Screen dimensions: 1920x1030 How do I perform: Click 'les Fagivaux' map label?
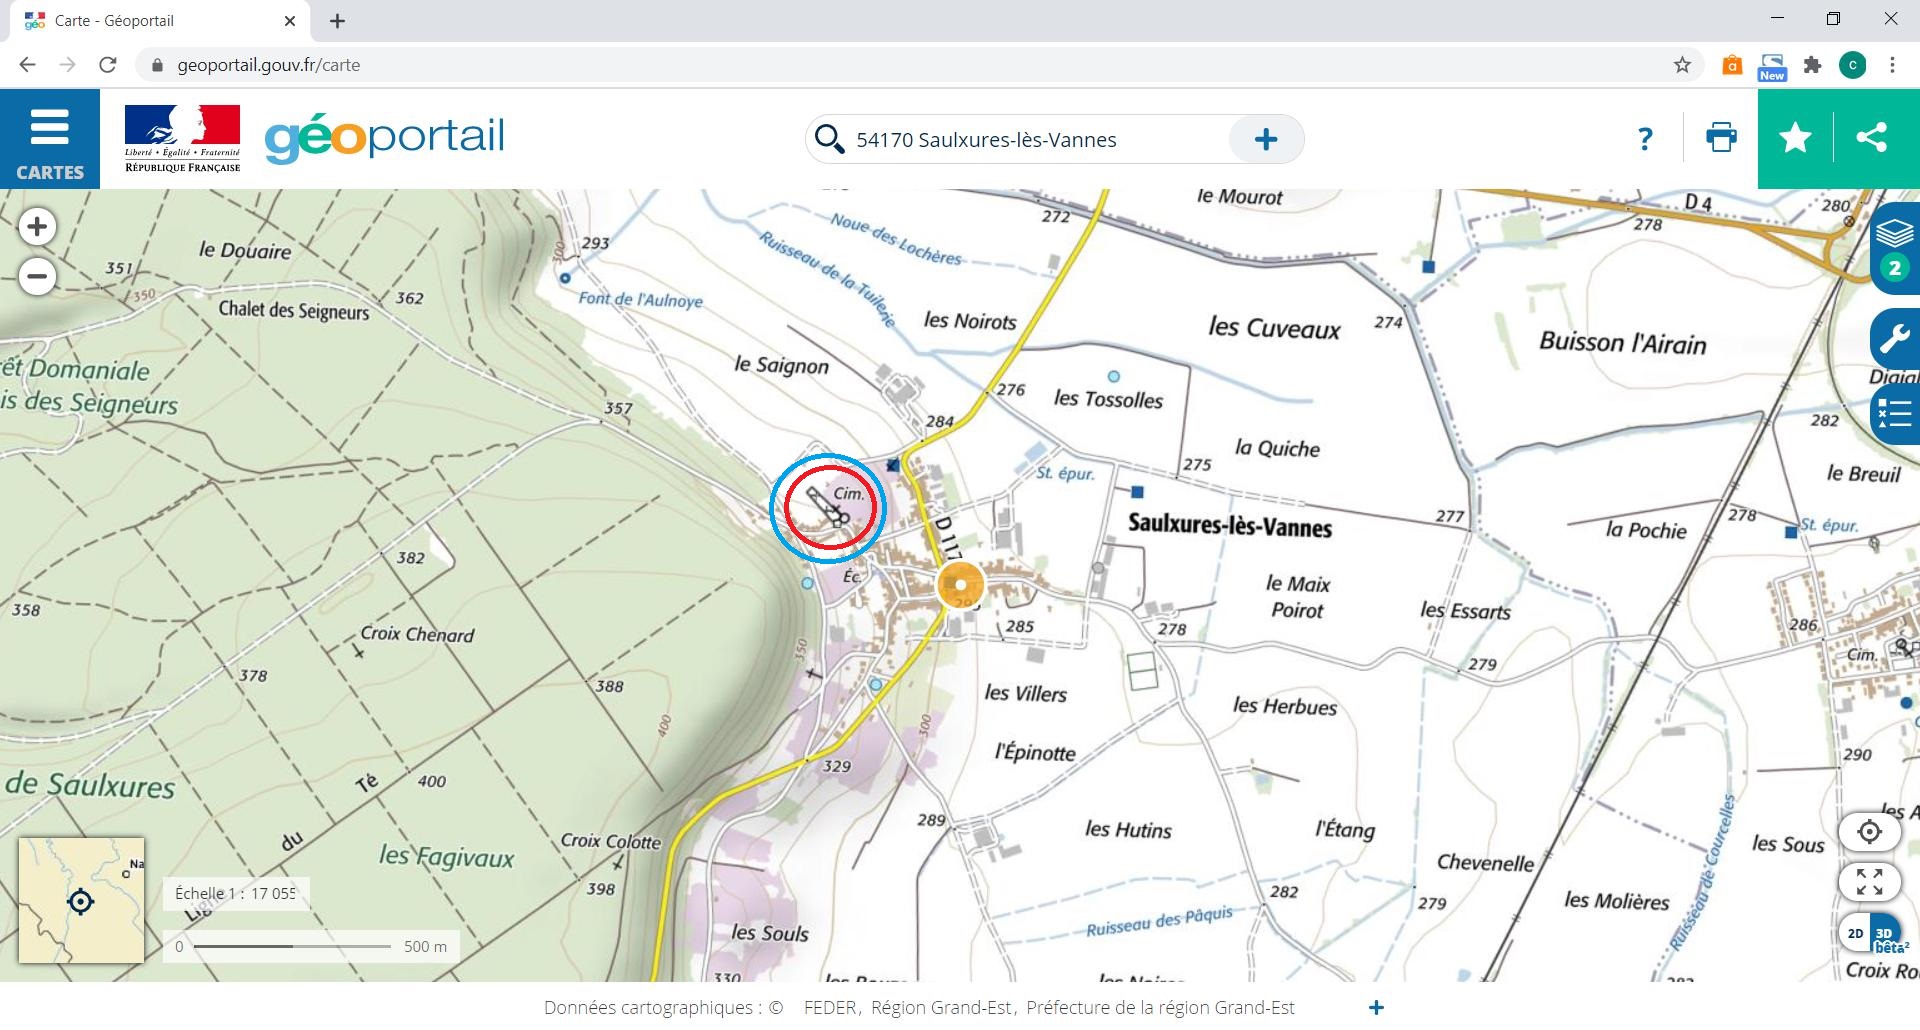pos(446,856)
